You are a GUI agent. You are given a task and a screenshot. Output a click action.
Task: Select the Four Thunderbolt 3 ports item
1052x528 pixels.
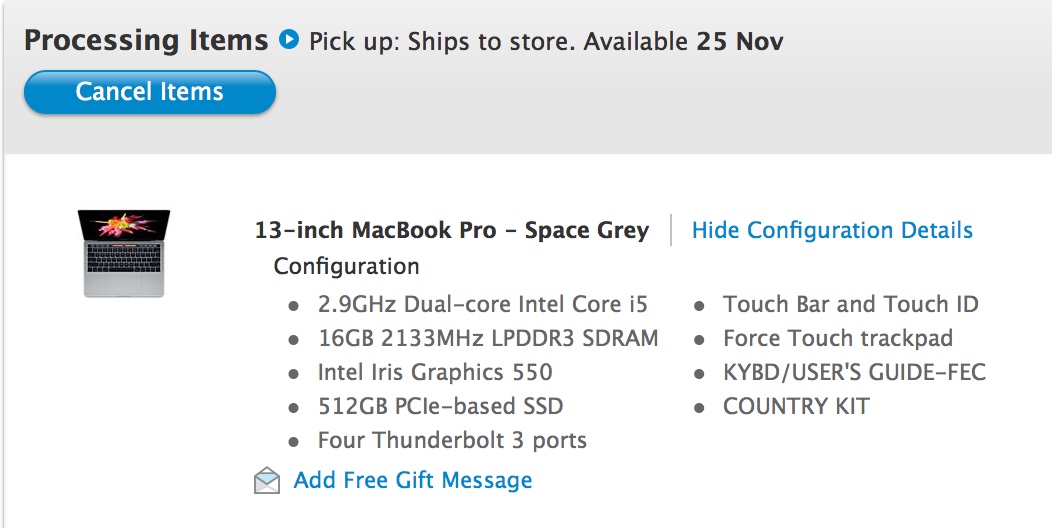pos(452,441)
